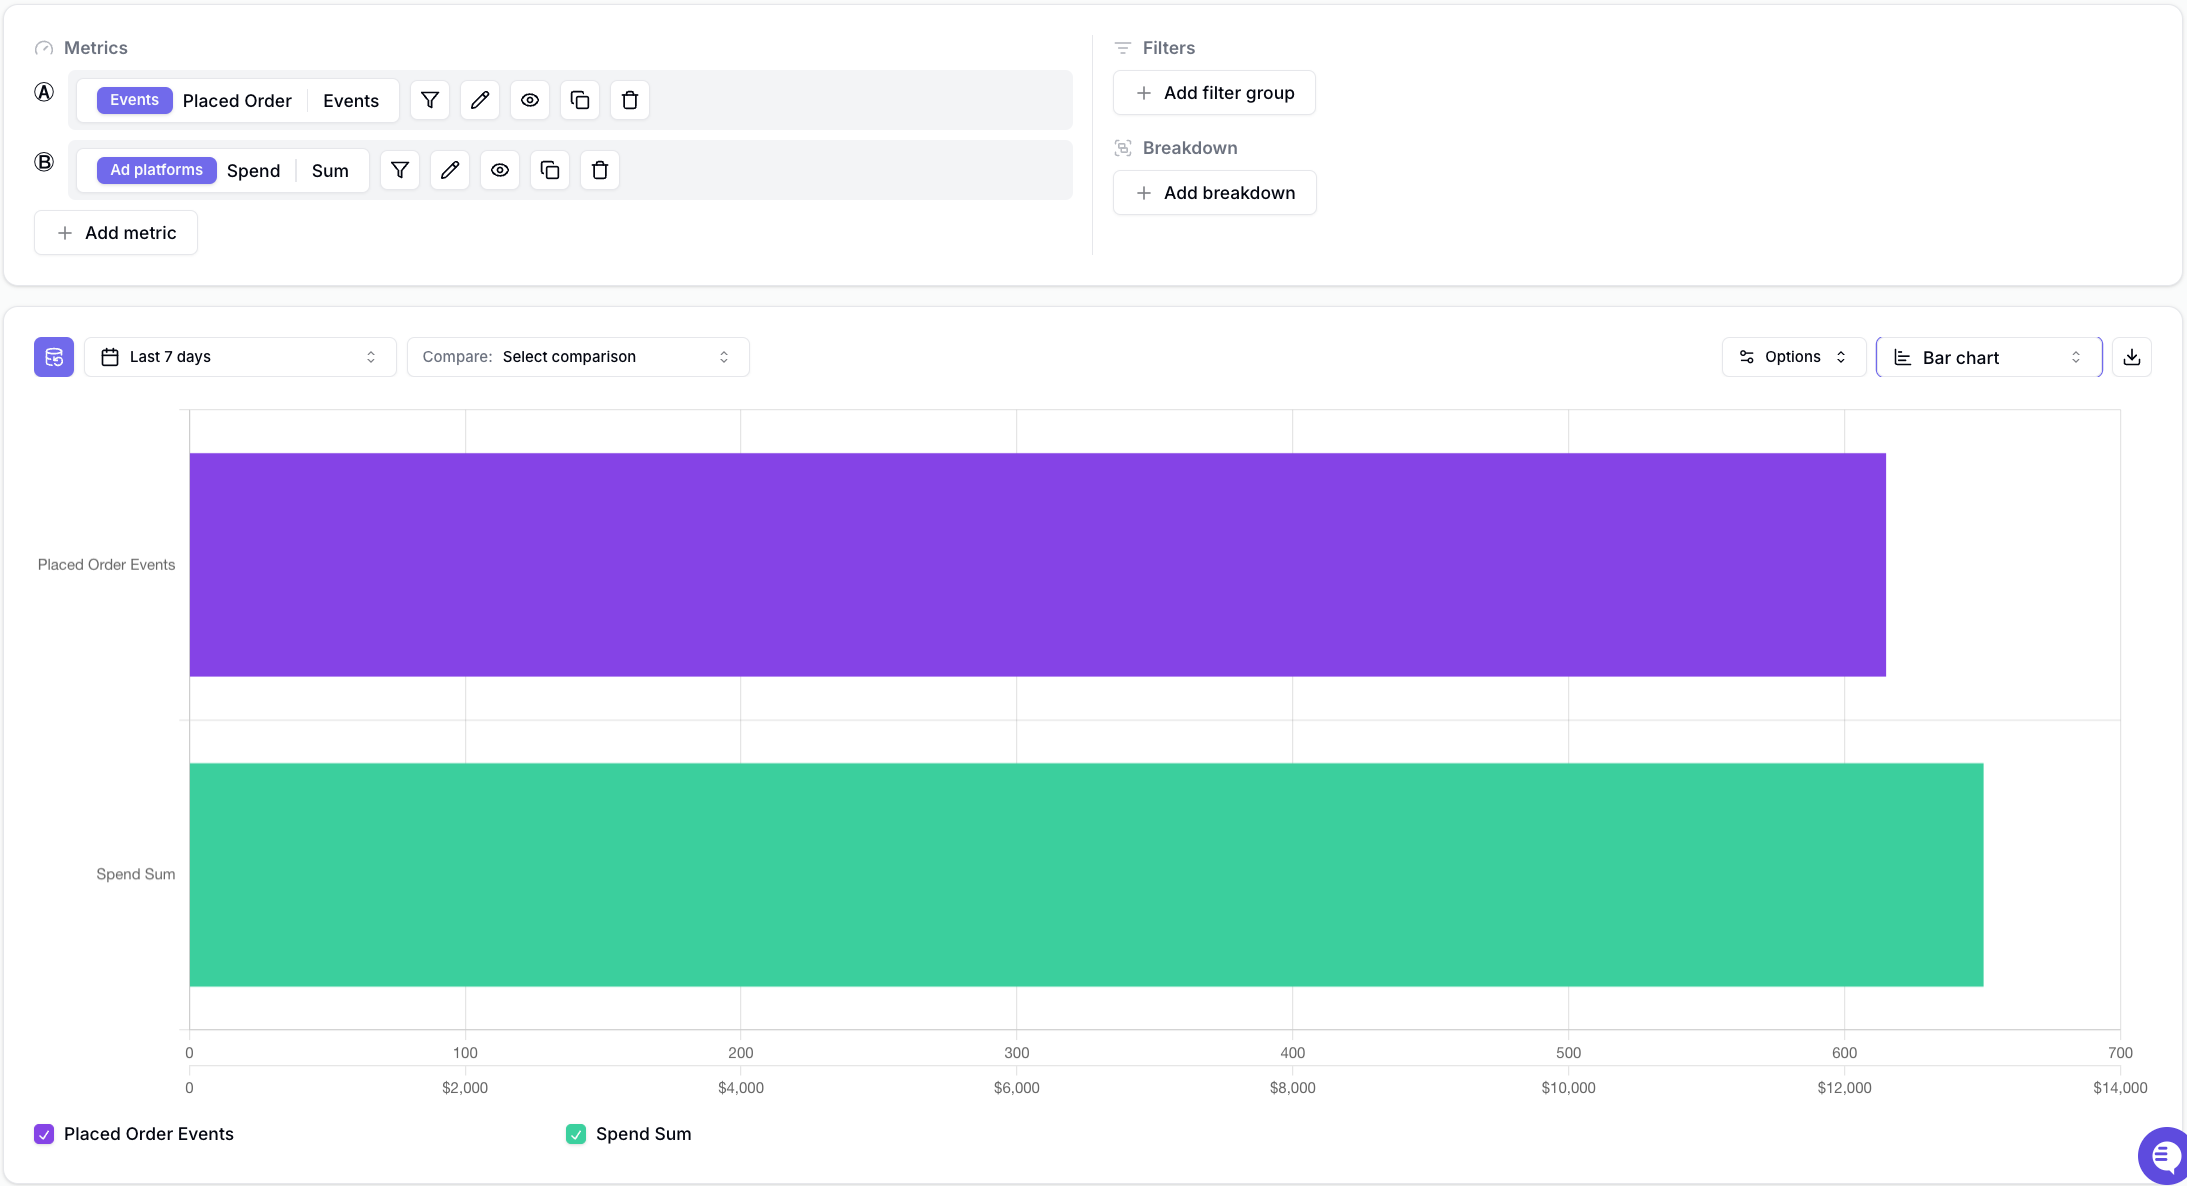Open the Options dropdown
Viewport: 2187px width, 1186px height.
click(1794, 357)
